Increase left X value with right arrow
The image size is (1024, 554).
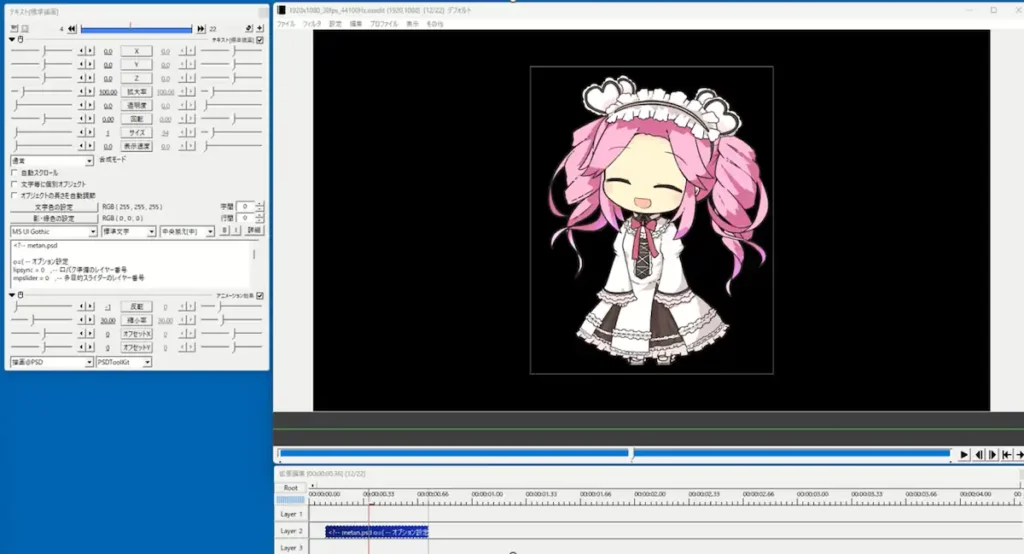click(90, 51)
